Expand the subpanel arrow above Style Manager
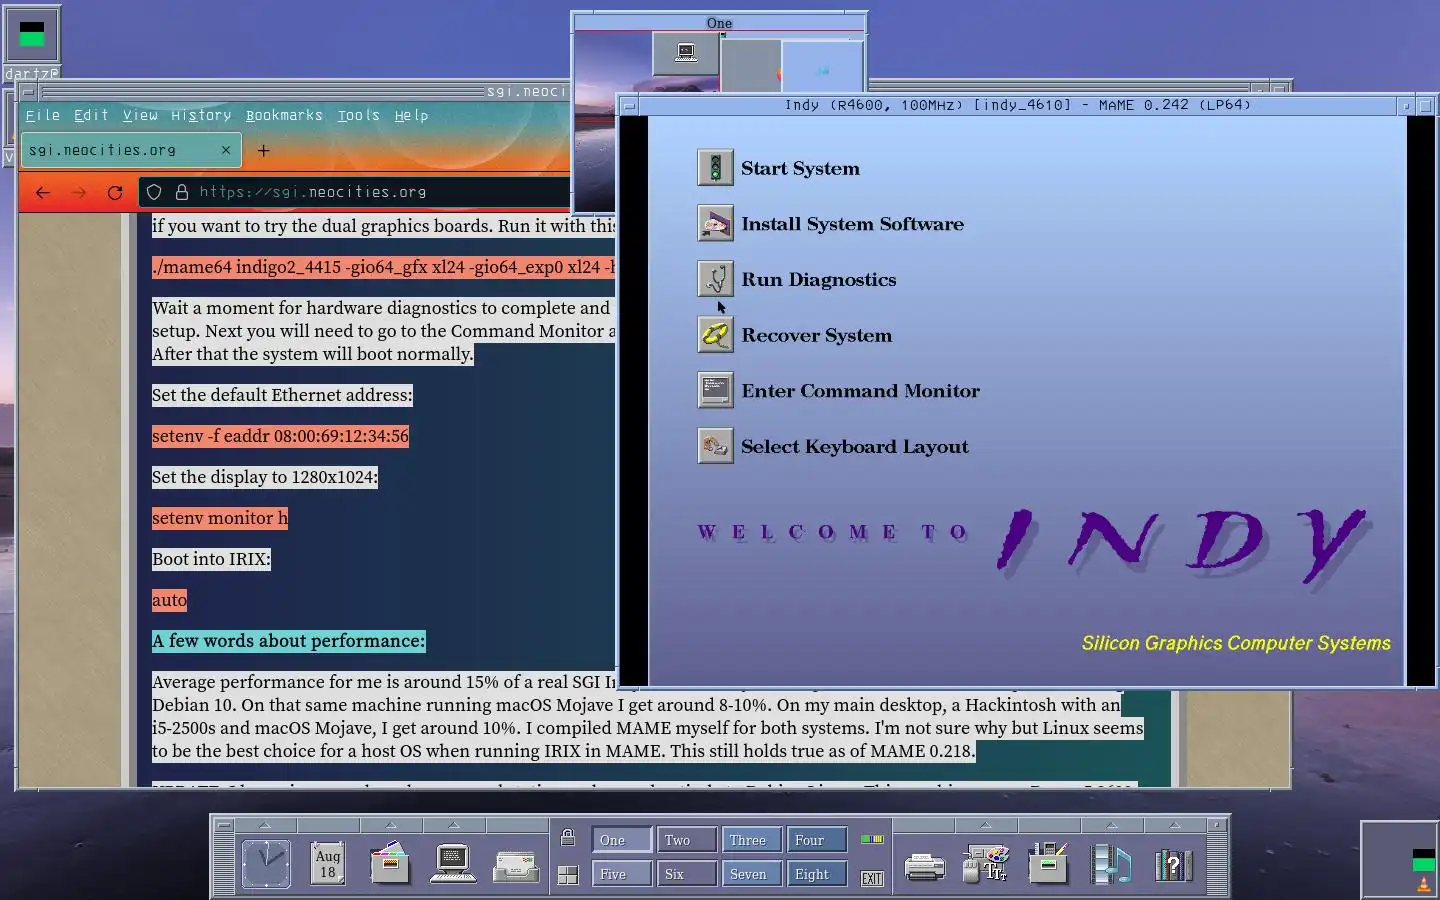 [985, 825]
